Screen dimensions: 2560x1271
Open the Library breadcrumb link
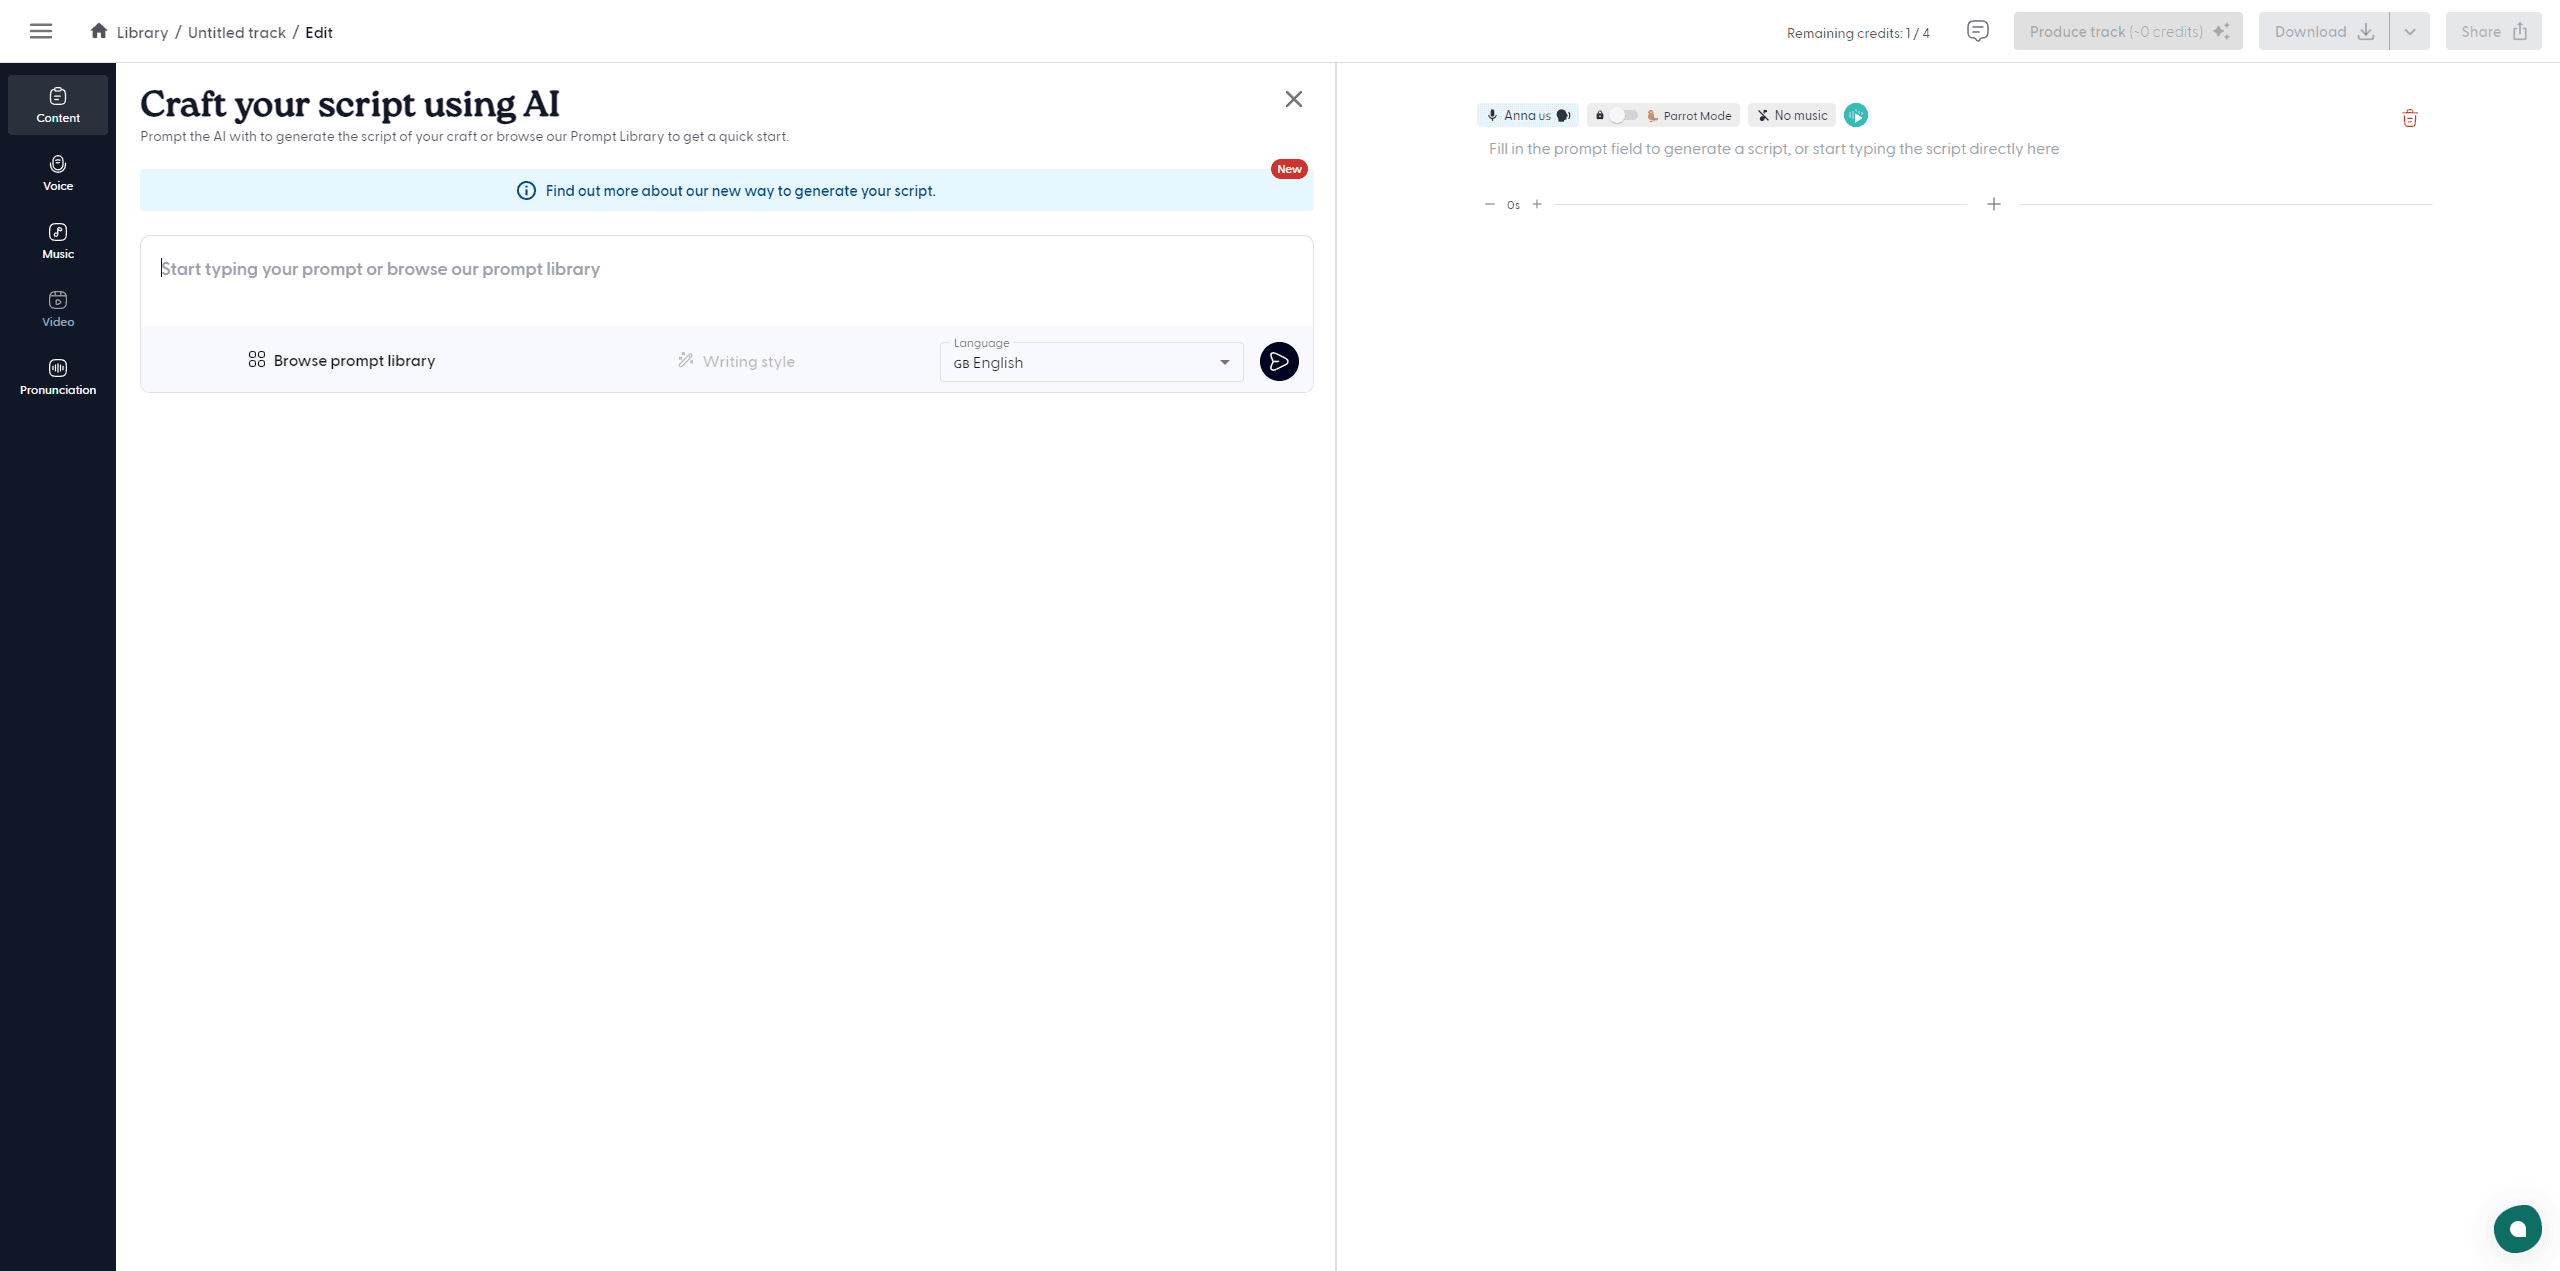(x=142, y=32)
